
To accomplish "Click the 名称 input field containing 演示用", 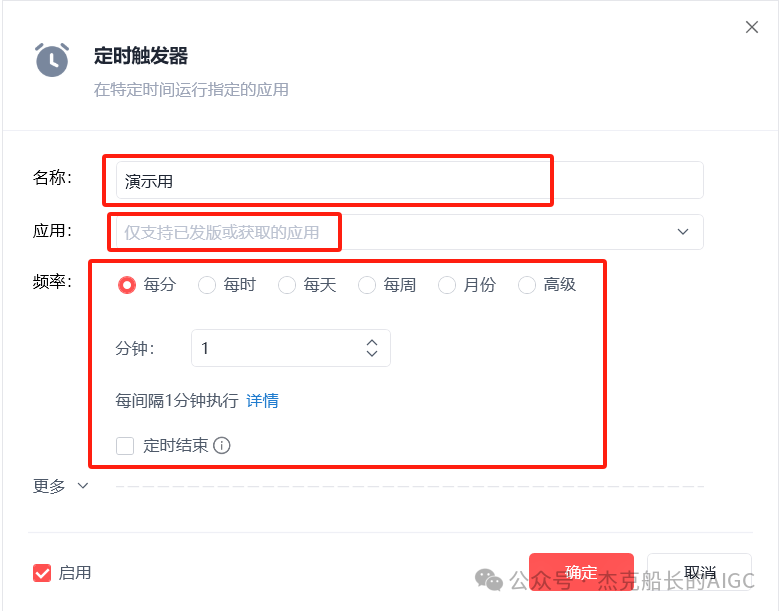I will pos(410,180).
